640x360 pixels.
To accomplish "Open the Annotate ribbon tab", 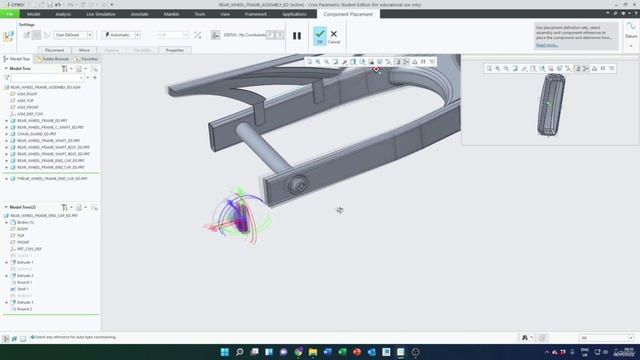I will click(140, 14).
